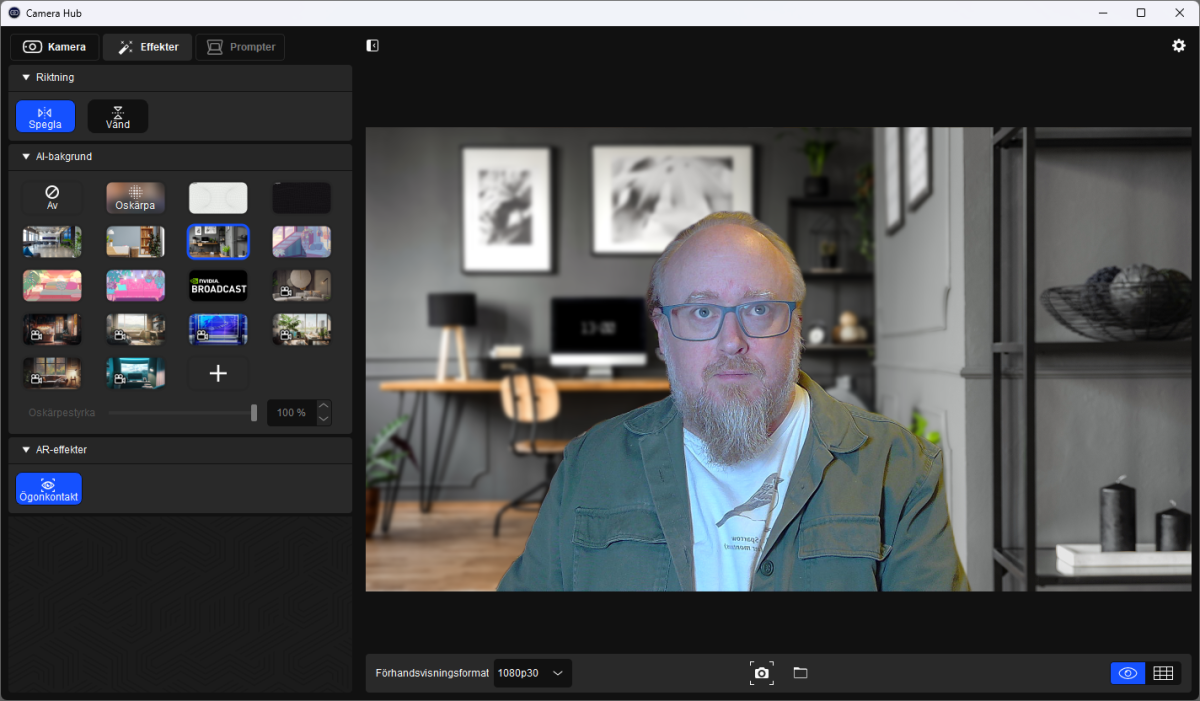Disable background effects by selecting Av

tap(51, 197)
